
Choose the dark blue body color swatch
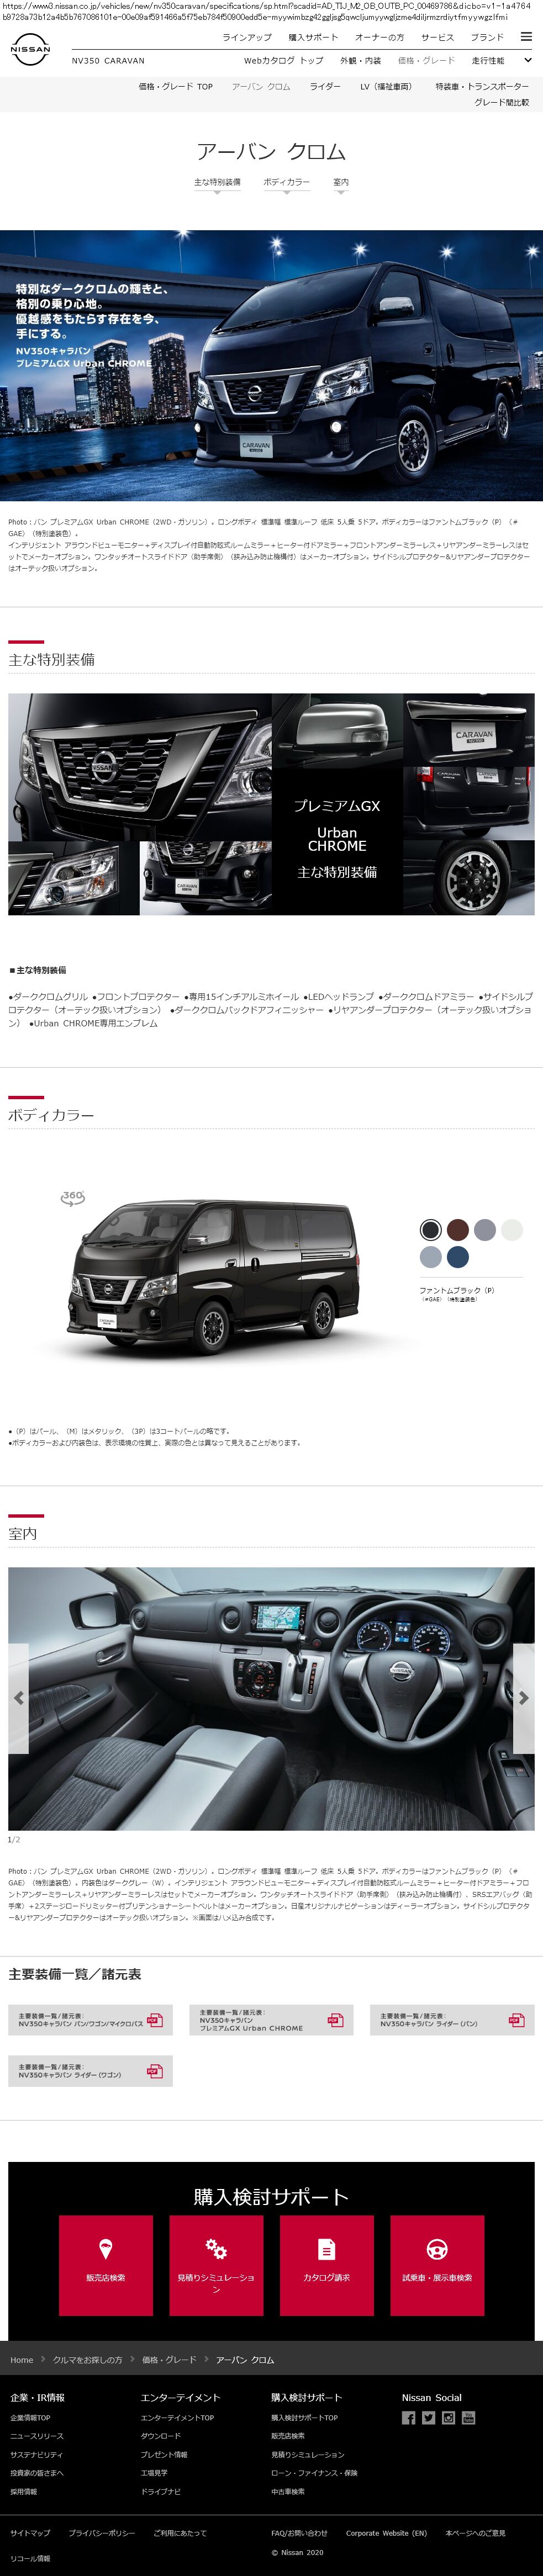458,1257
